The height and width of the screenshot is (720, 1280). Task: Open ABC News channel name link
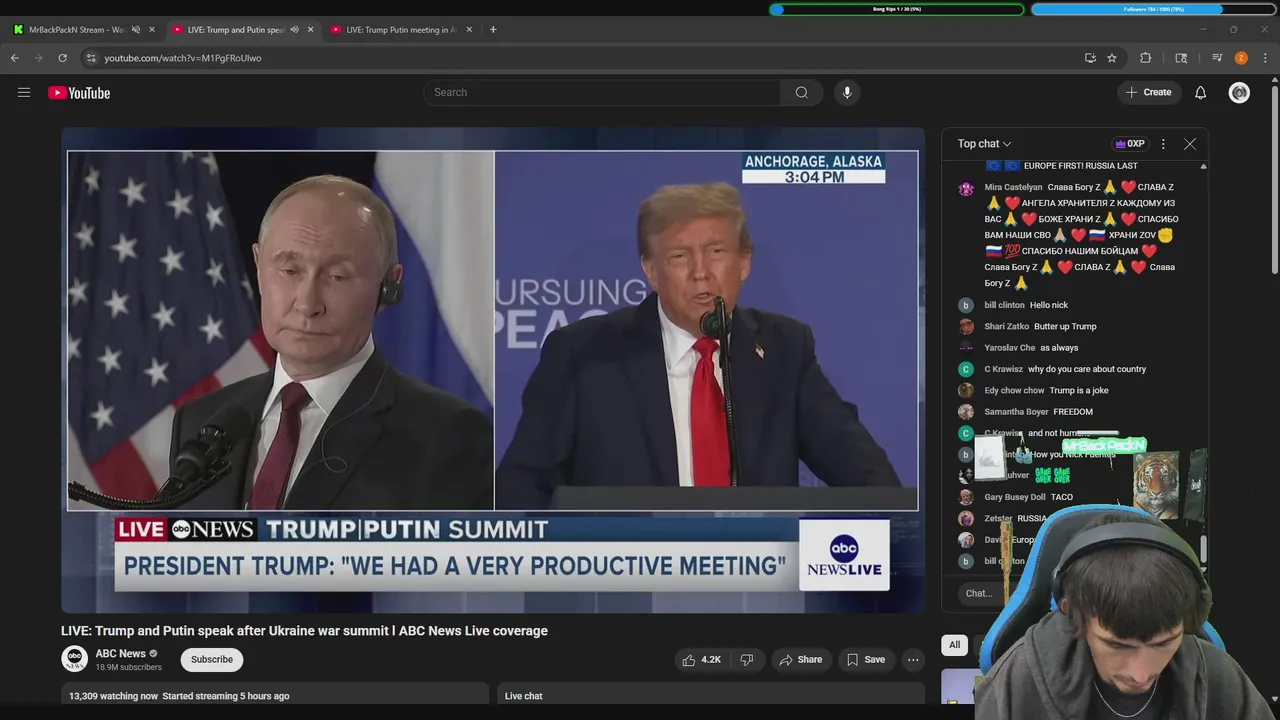120,653
